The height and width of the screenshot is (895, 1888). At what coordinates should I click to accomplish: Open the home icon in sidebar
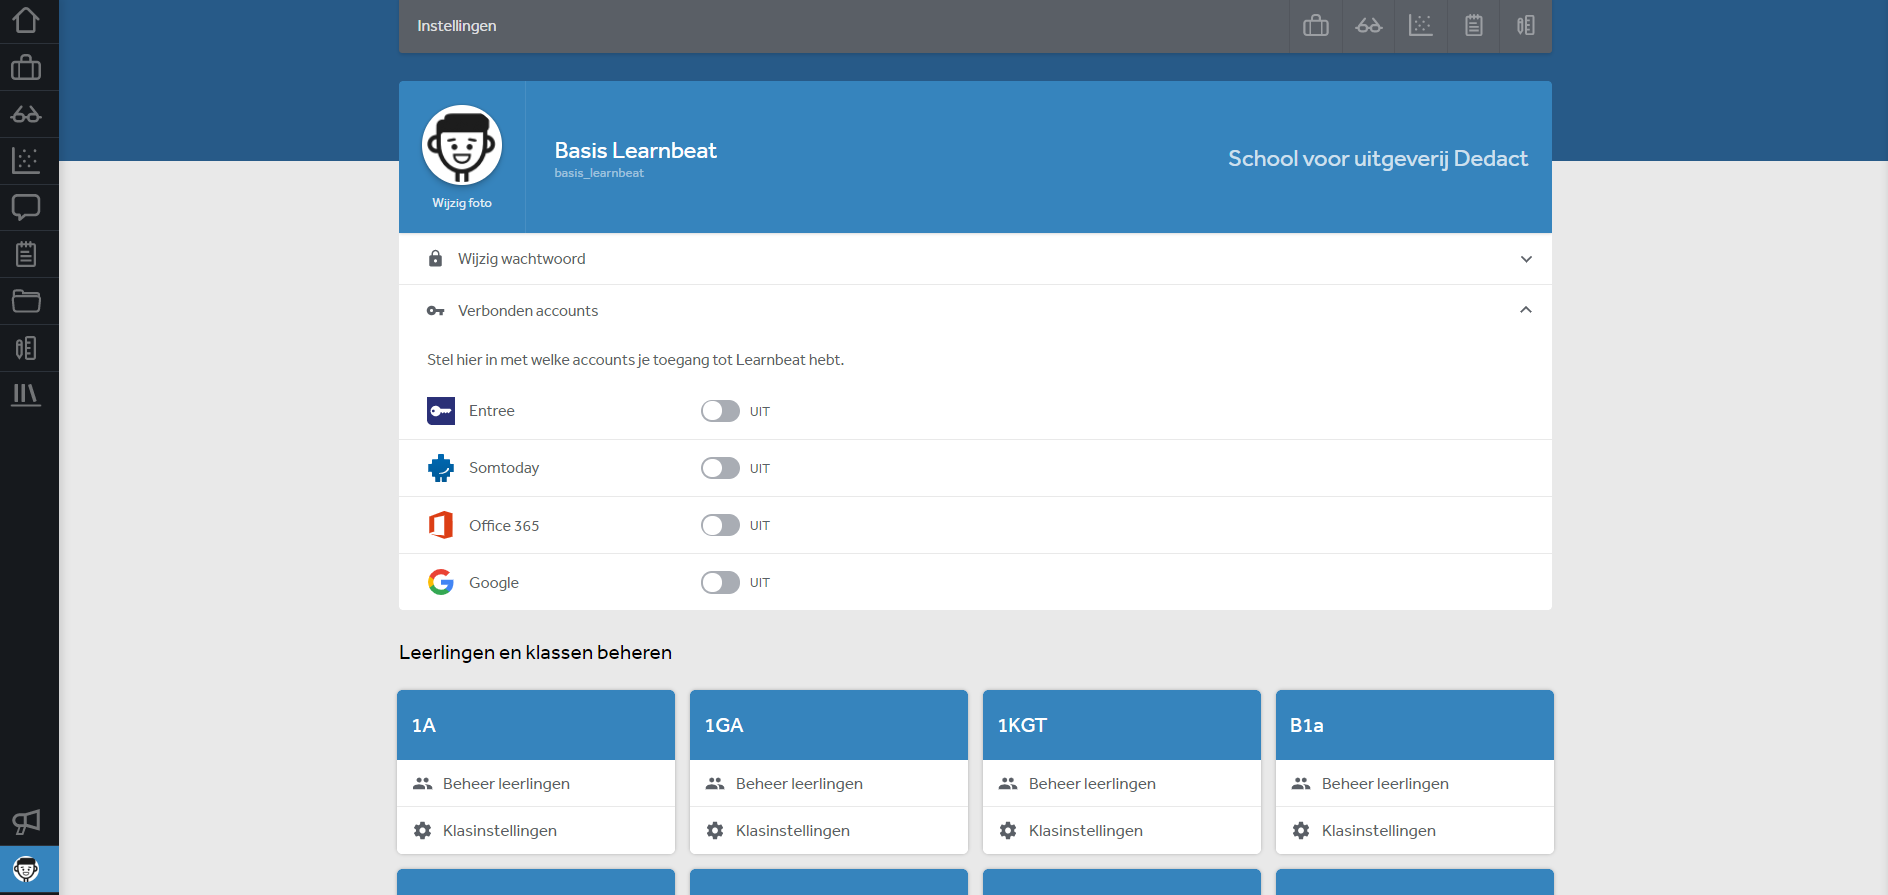(x=26, y=20)
